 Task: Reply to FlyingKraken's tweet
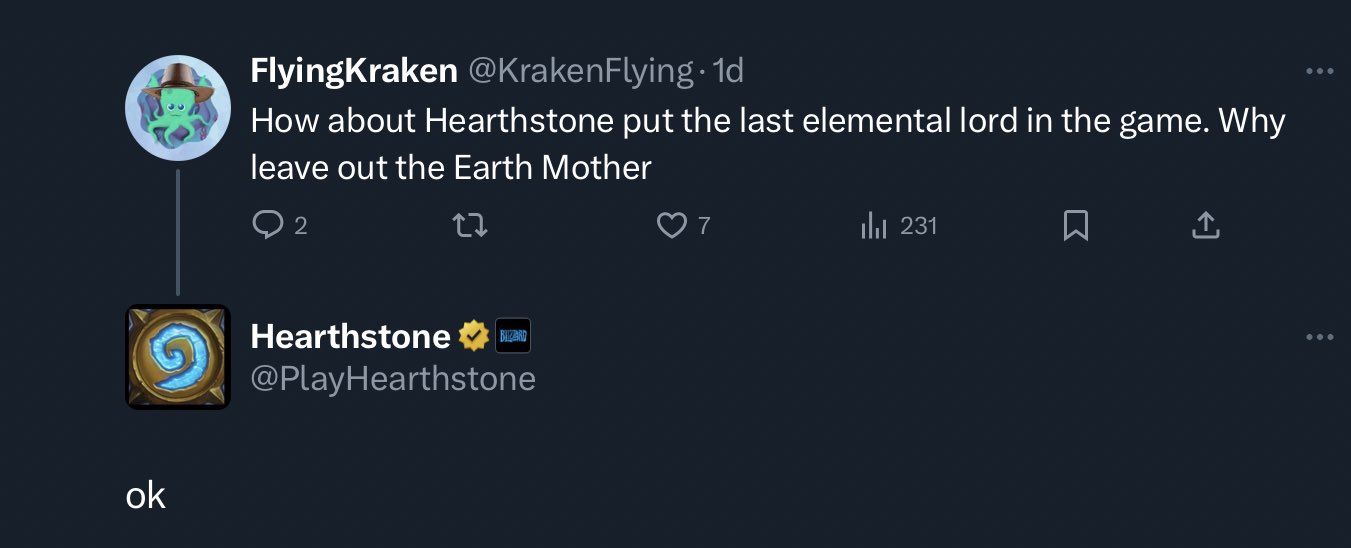click(267, 226)
